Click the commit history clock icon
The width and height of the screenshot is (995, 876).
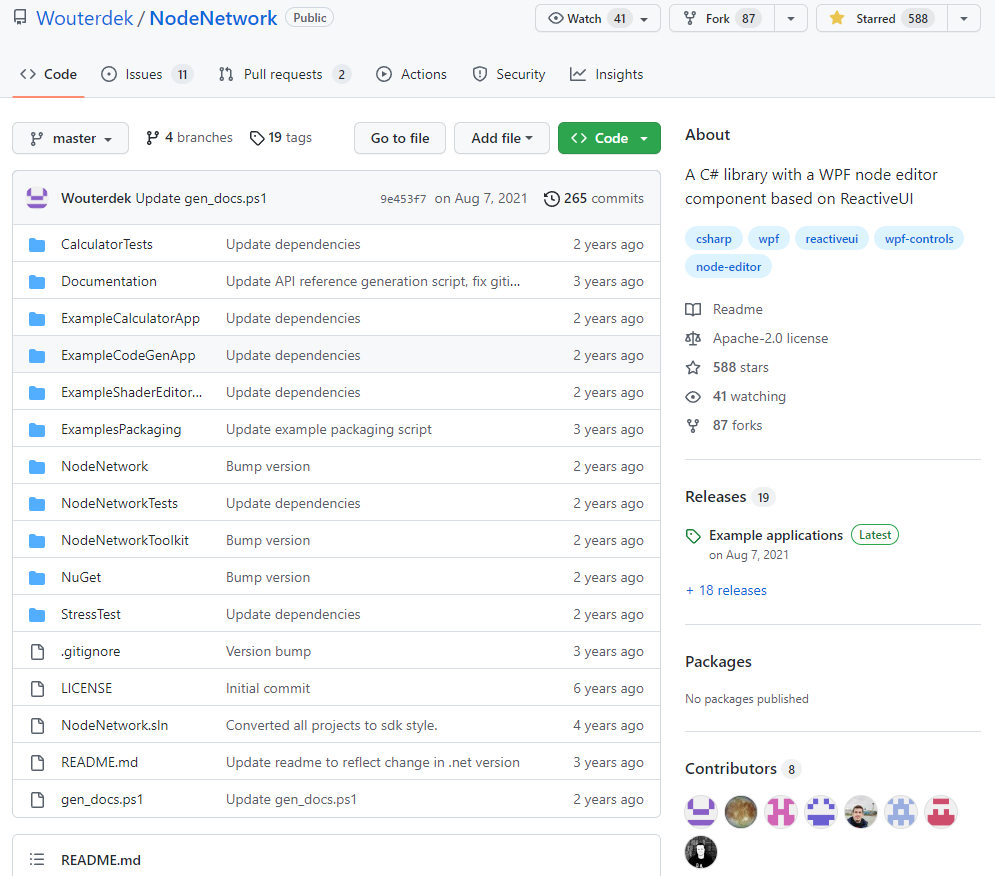click(x=551, y=199)
